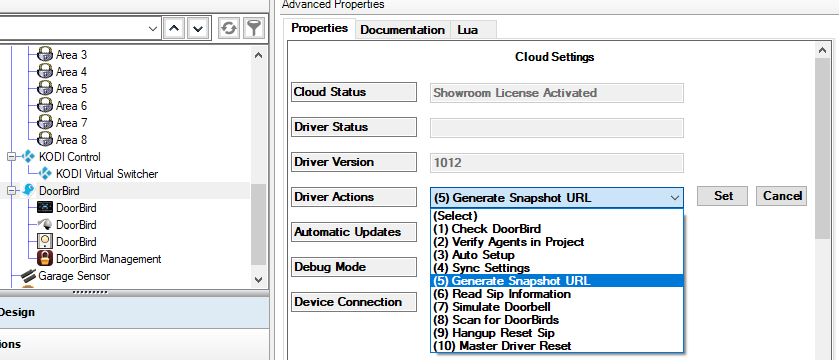
Task: Choose (10) Master Driver Reset
Action: [557, 346]
